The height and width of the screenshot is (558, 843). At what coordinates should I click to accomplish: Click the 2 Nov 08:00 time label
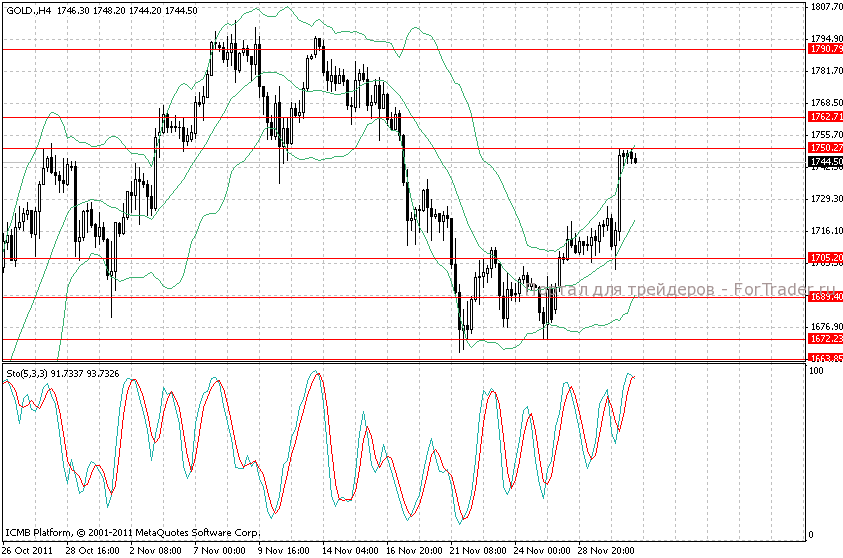[x=155, y=550]
